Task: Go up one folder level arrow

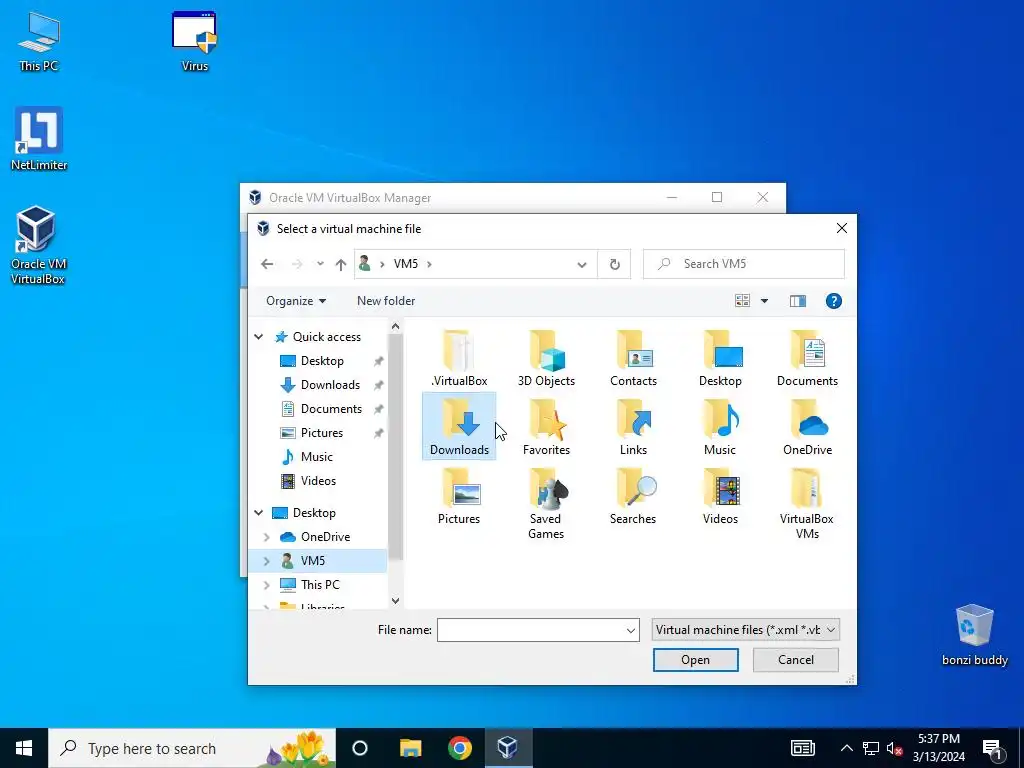Action: 341,264
